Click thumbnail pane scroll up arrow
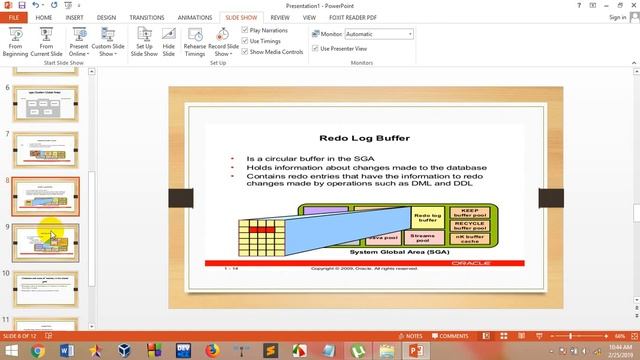640x360 pixels. [92, 71]
